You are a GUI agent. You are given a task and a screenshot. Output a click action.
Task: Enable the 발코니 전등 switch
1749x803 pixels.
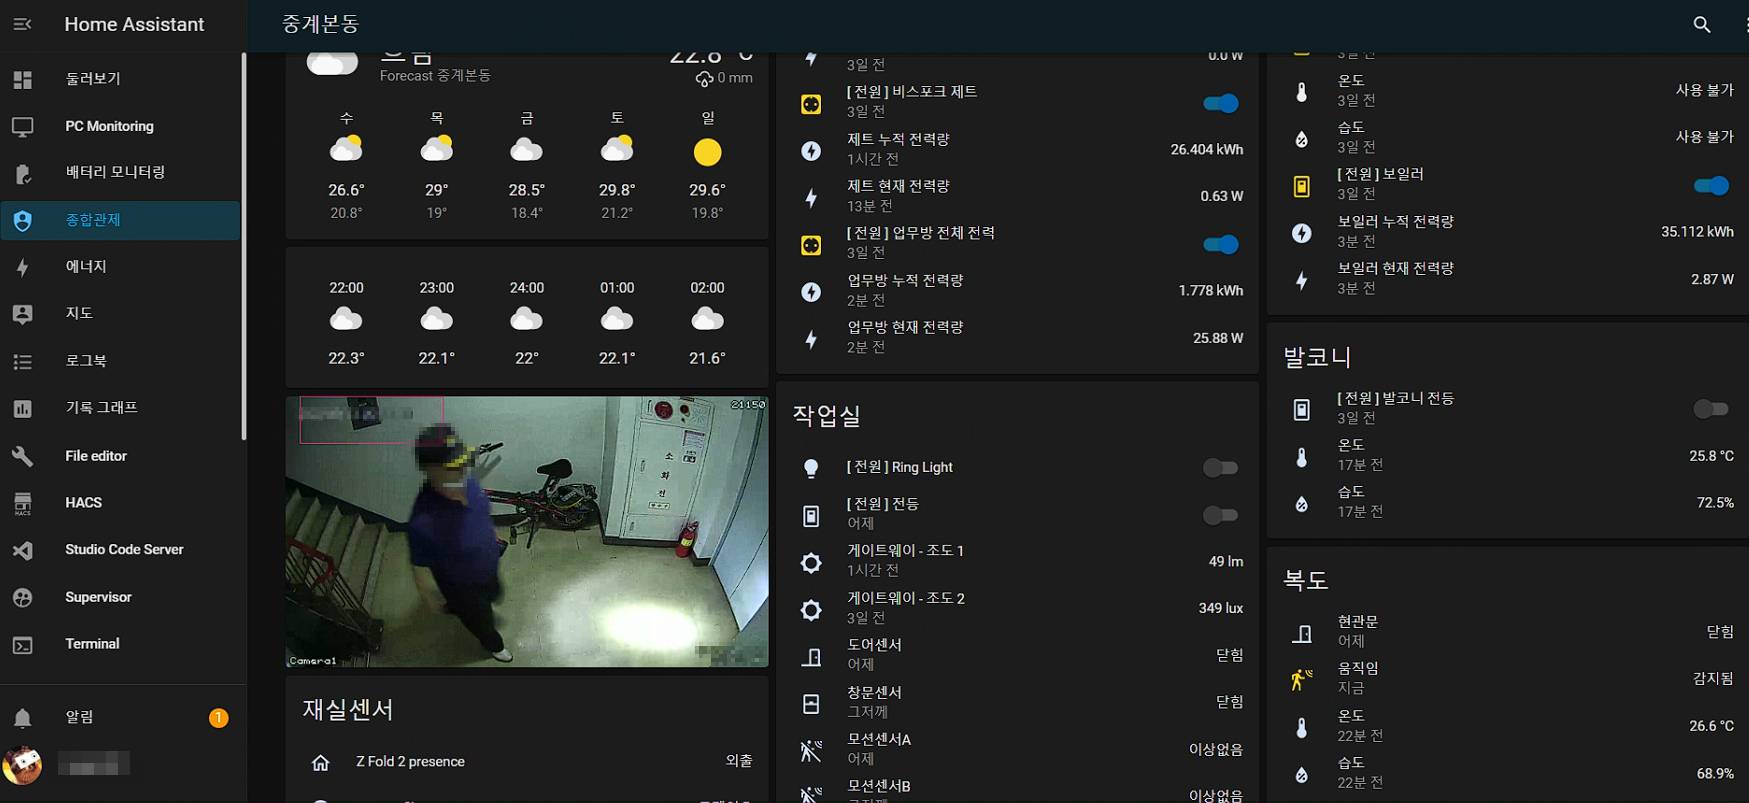click(1711, 409)
